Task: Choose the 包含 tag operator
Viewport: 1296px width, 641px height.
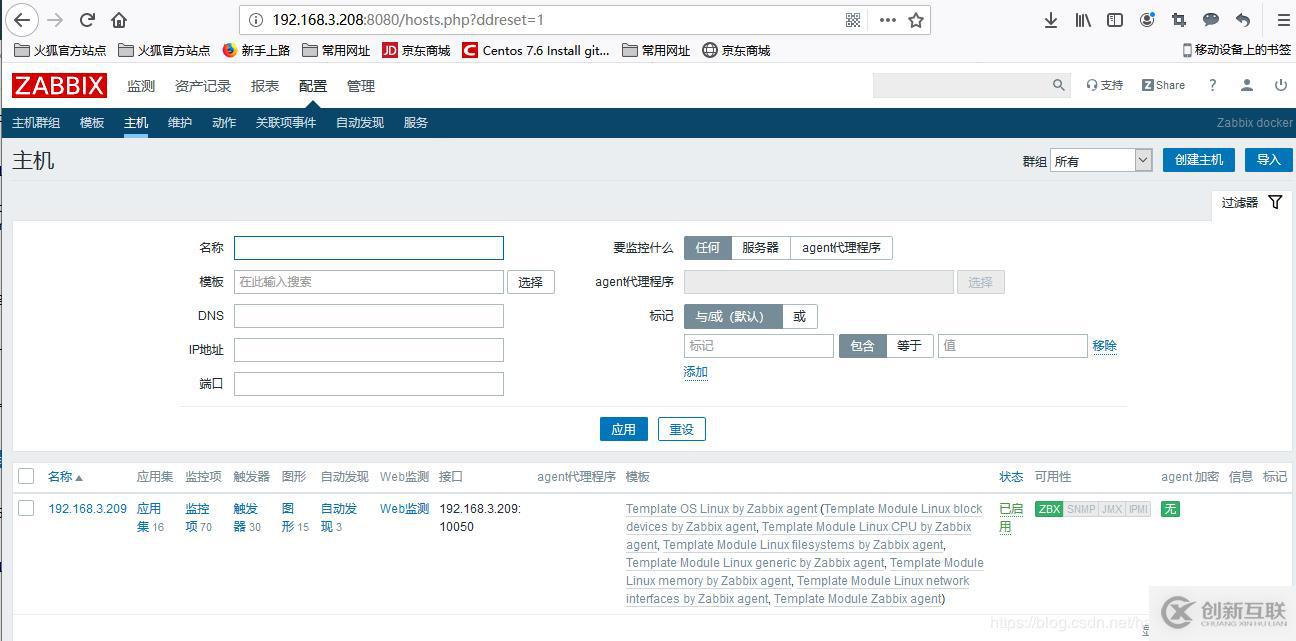Action: point(863,346)
